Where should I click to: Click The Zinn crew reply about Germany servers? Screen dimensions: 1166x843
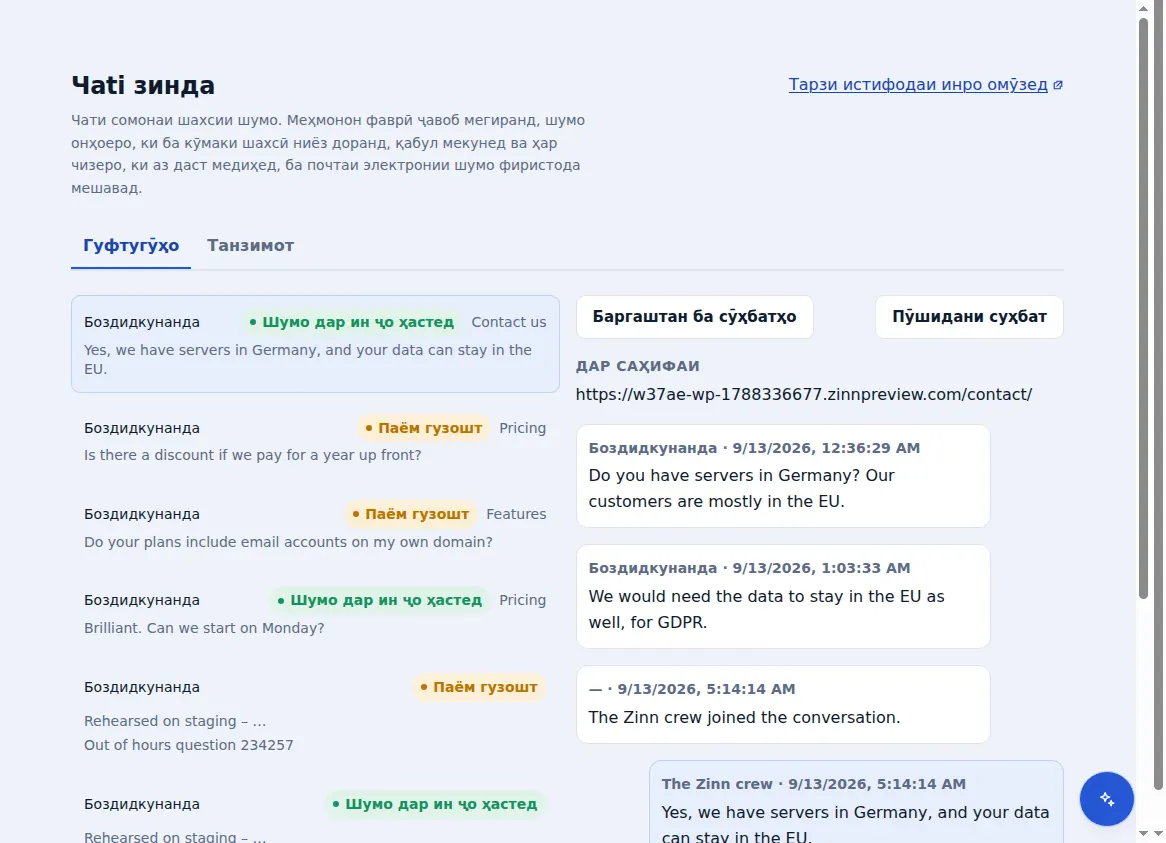pyautogui.click(x=856, y=803)
